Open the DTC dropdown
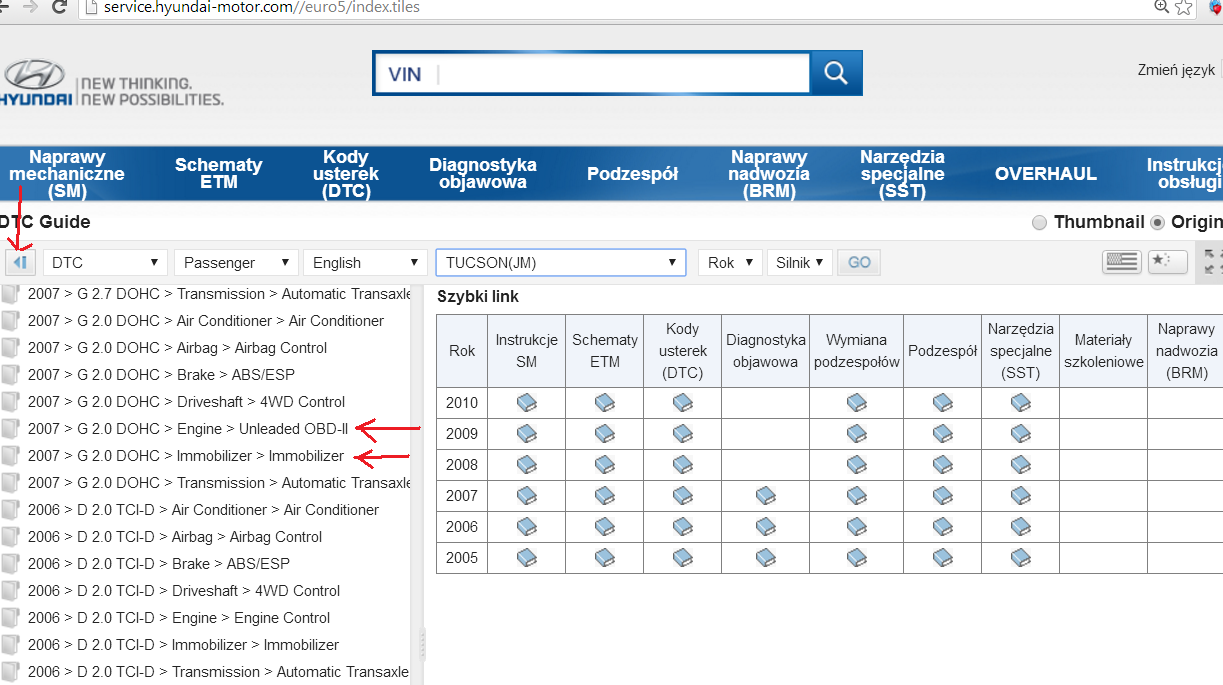This screenshot has height=685, width=1223. click(105, 262)
